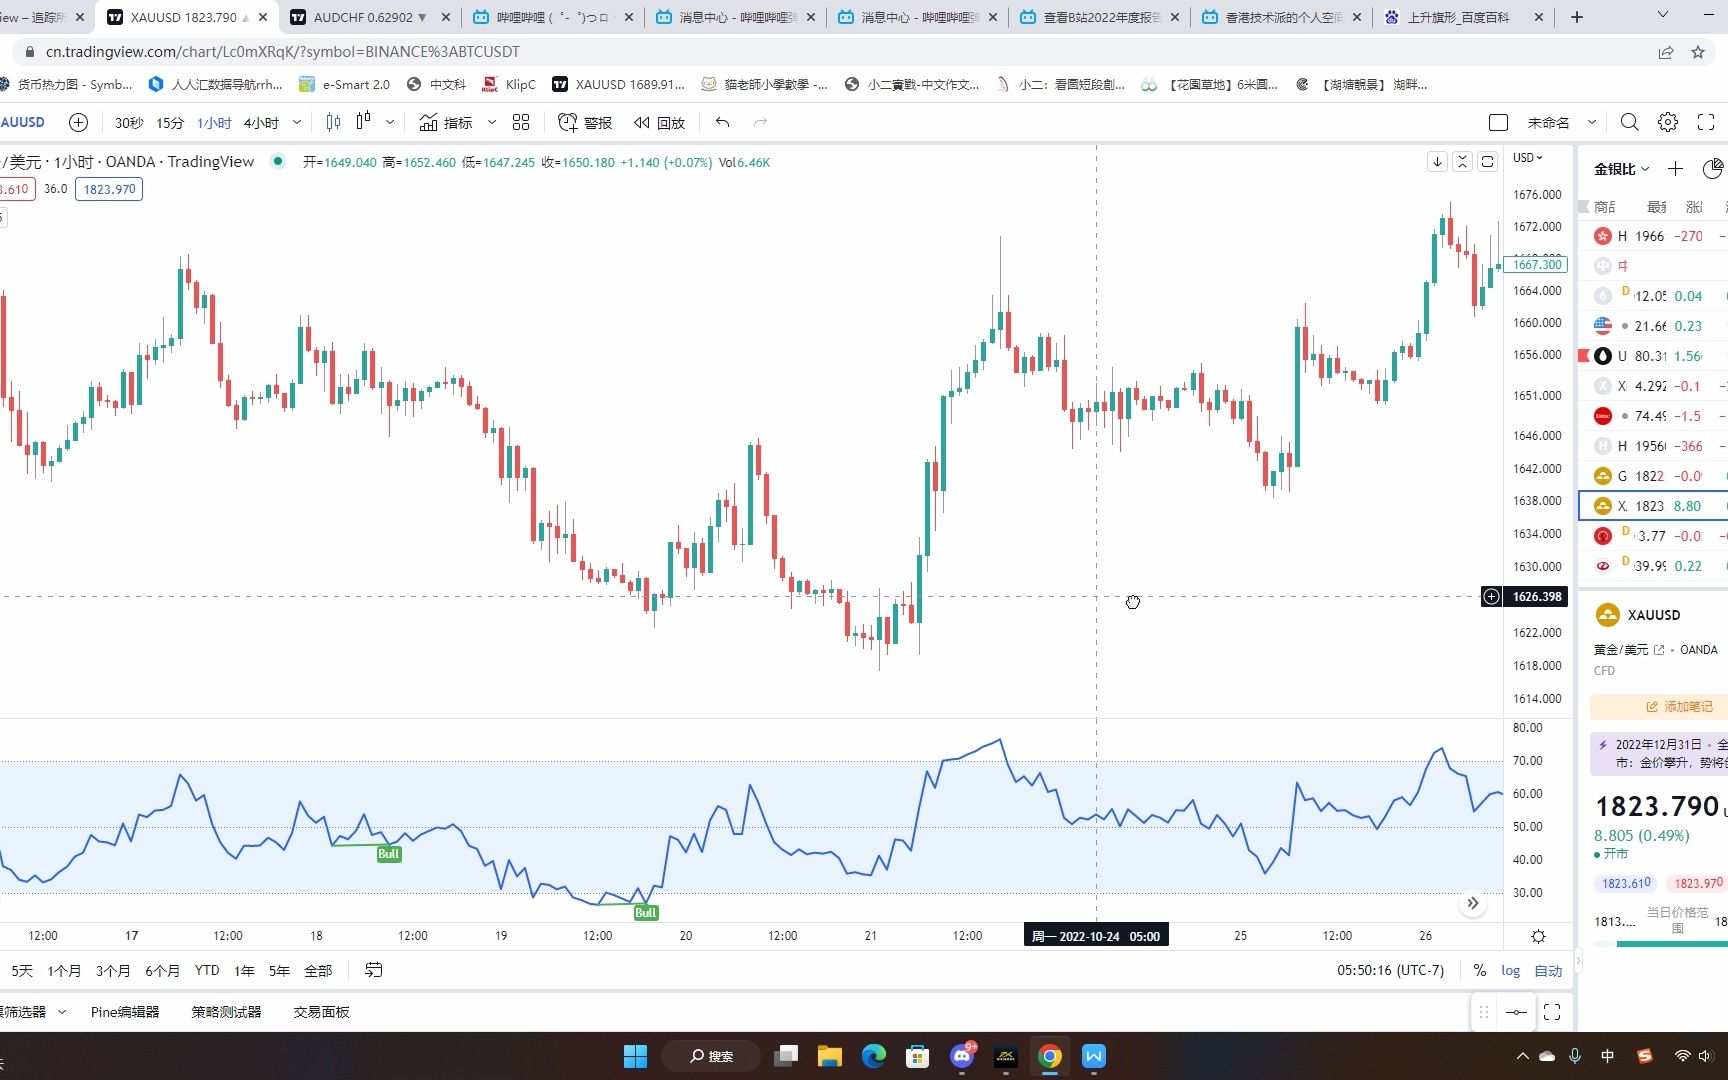1728x1080 pixels.
Task: Click the browser address bar URL
Action: [x=283, y=52]
